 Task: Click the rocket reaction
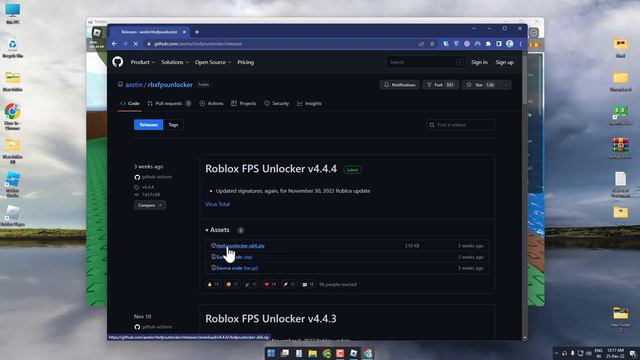[x=289, y=284]
